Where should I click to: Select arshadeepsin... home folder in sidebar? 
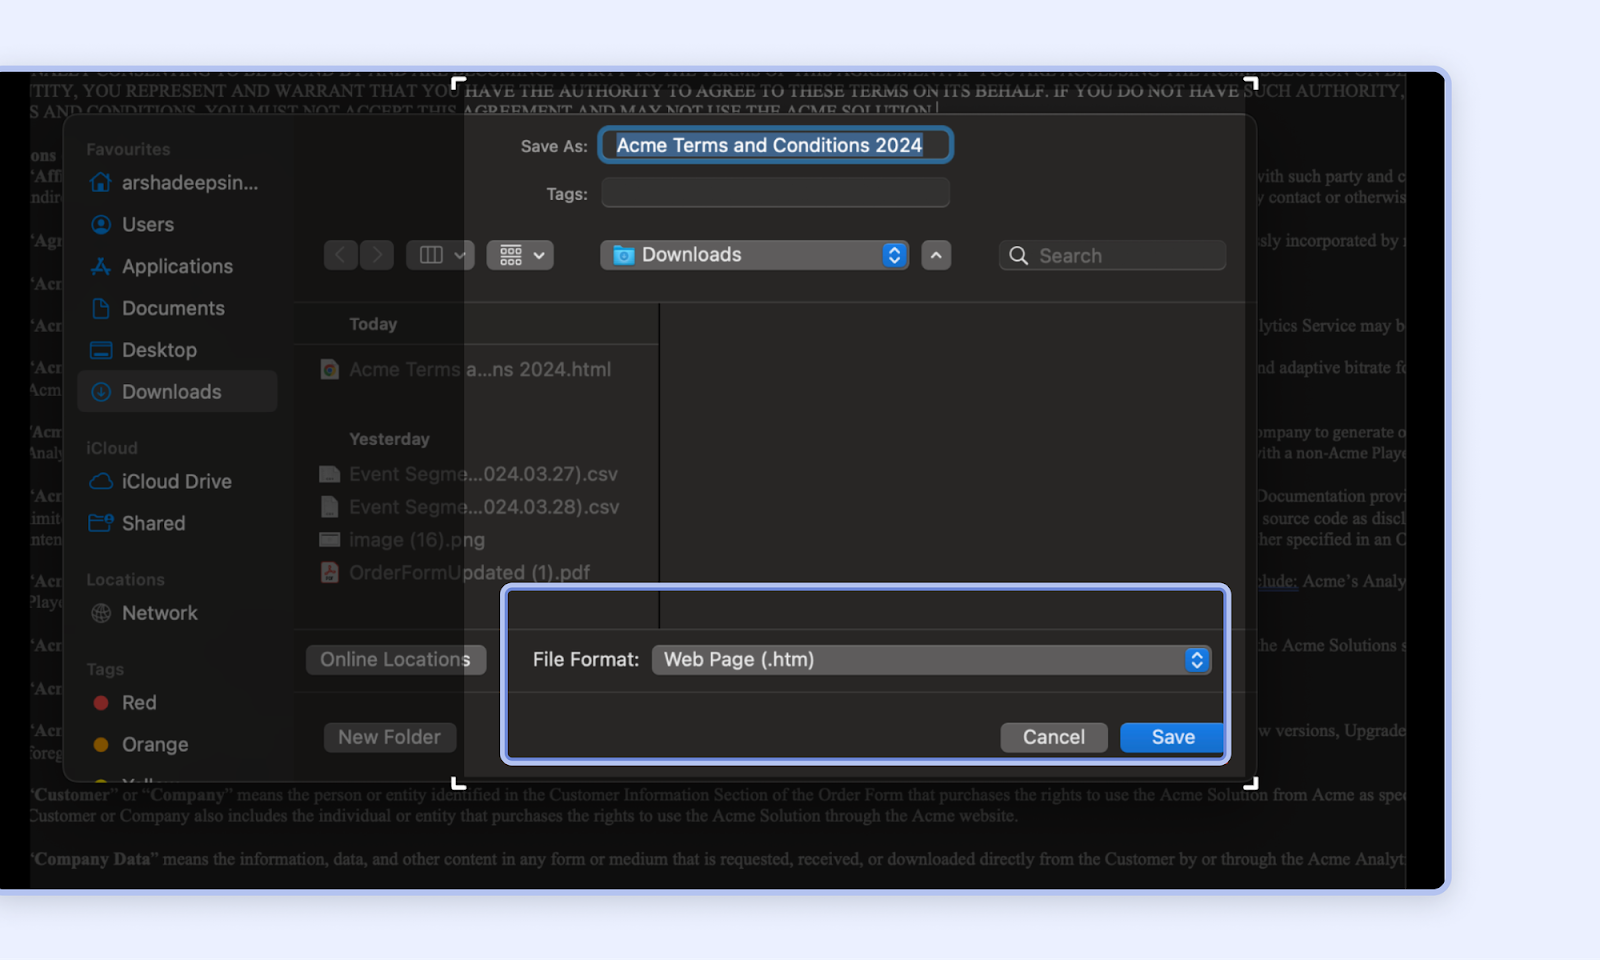[177, 183]
